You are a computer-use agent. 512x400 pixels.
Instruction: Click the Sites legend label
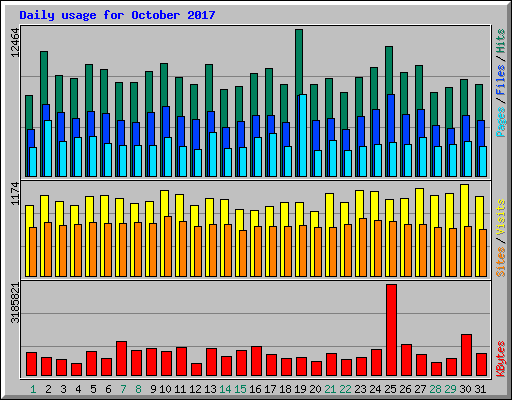[501, 262]
